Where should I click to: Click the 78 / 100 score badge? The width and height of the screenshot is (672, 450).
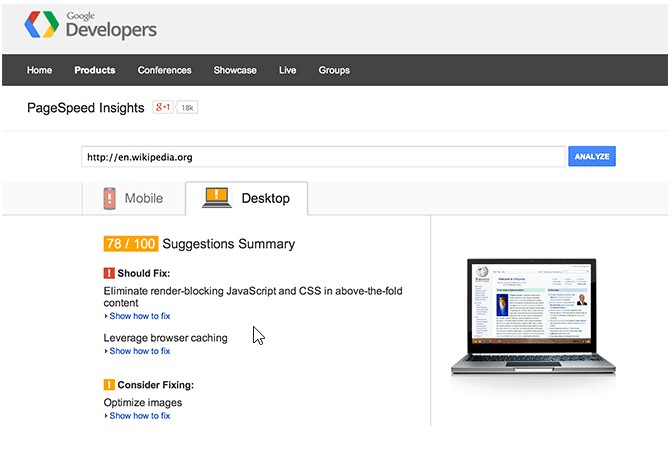(131, 244)
